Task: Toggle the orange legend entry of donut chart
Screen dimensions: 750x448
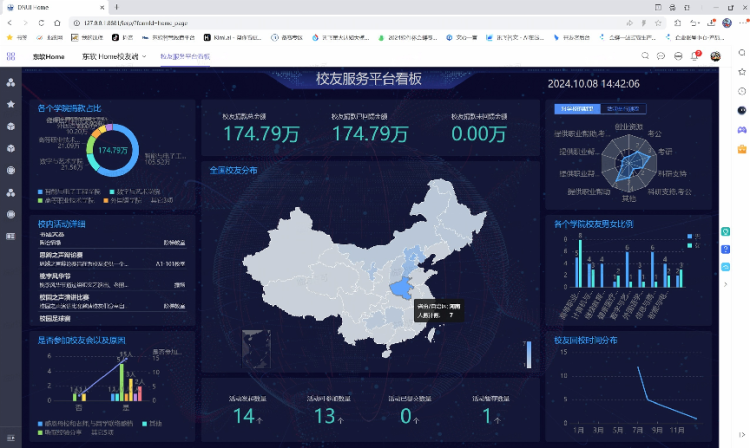Action: [122, 200]
